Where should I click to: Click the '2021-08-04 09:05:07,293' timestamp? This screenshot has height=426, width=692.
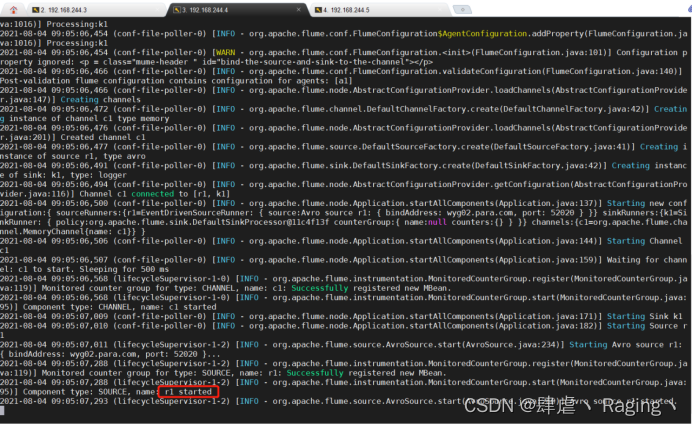(x=54, y=401)
